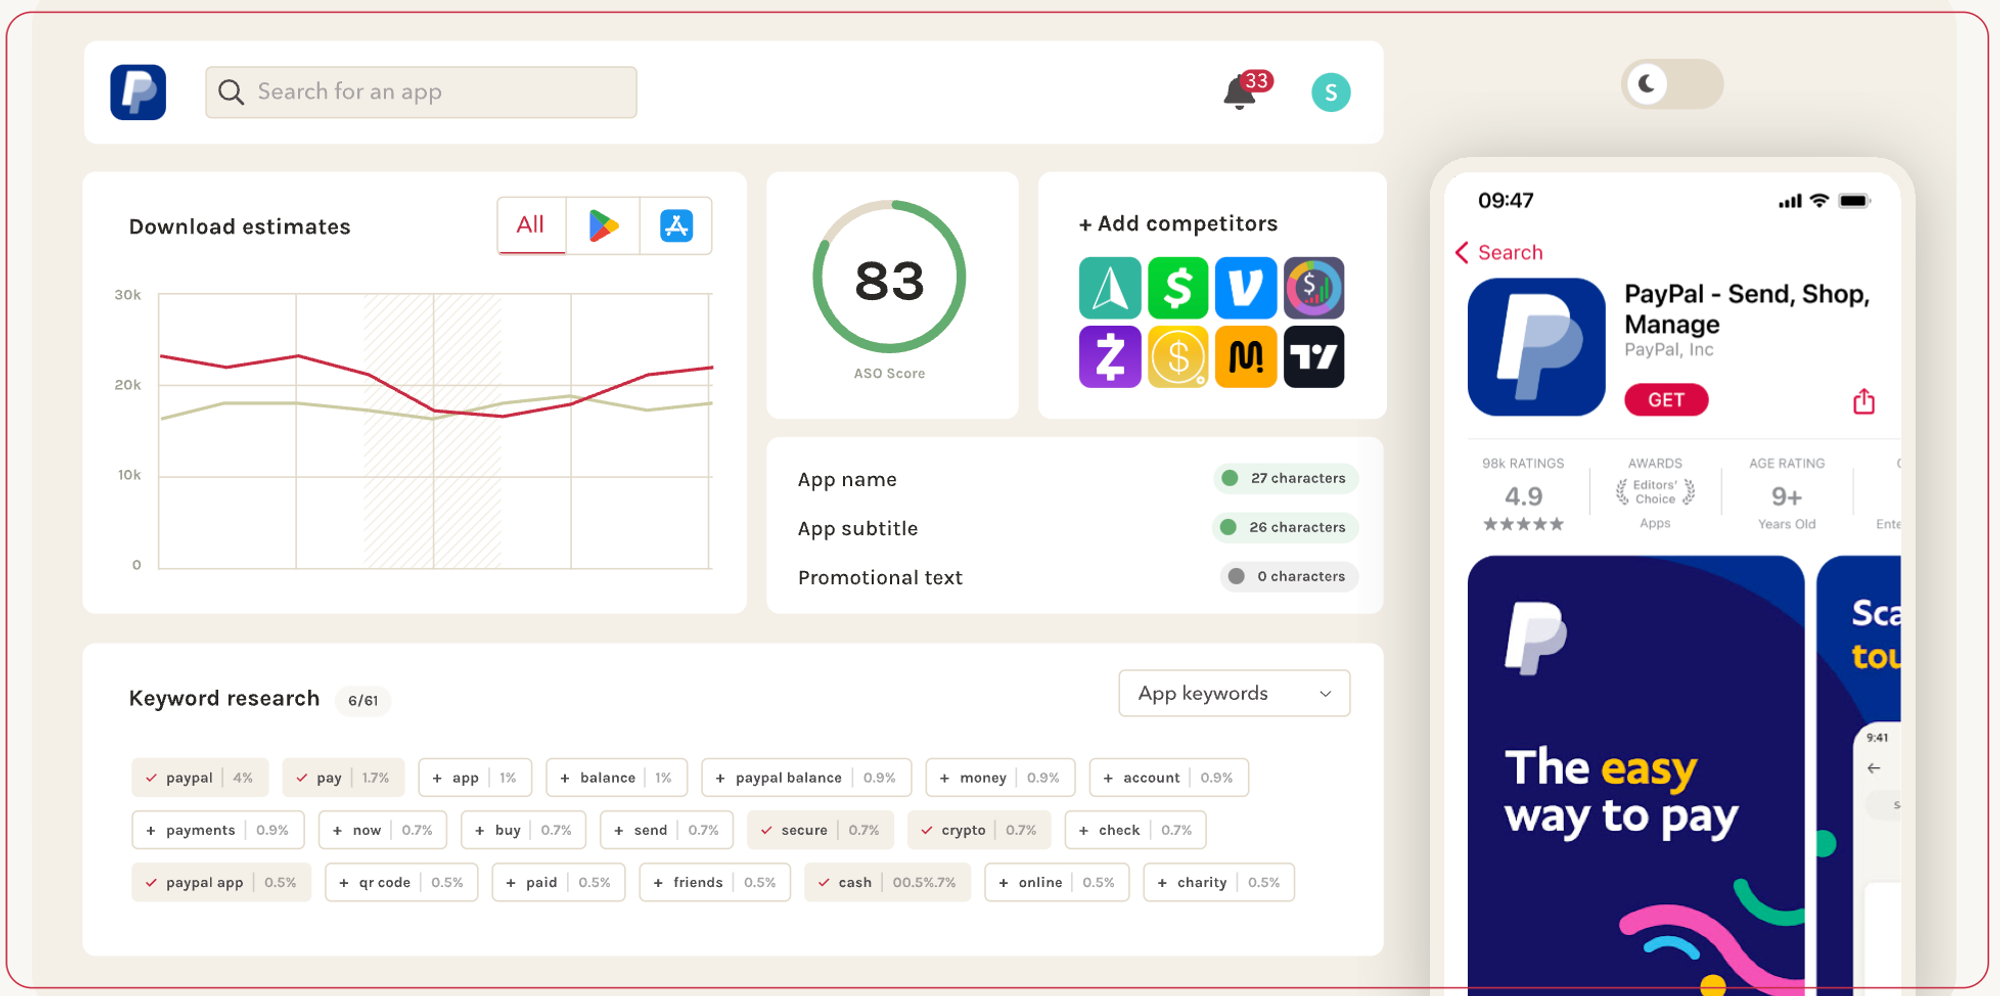This screenshot has width=2000, height=996.
Task: Uncheck the crypto keyword chip
Action: click(x=979, y=830)
